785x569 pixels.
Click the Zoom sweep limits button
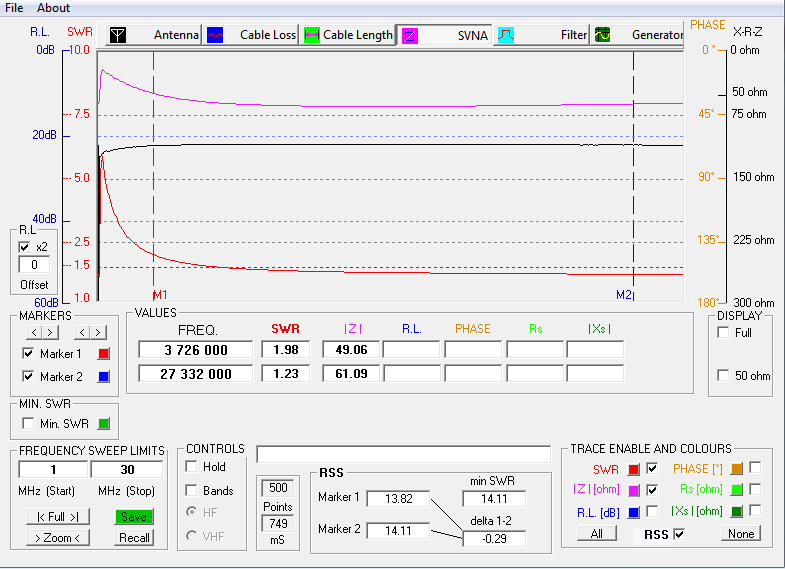[57, 538]
